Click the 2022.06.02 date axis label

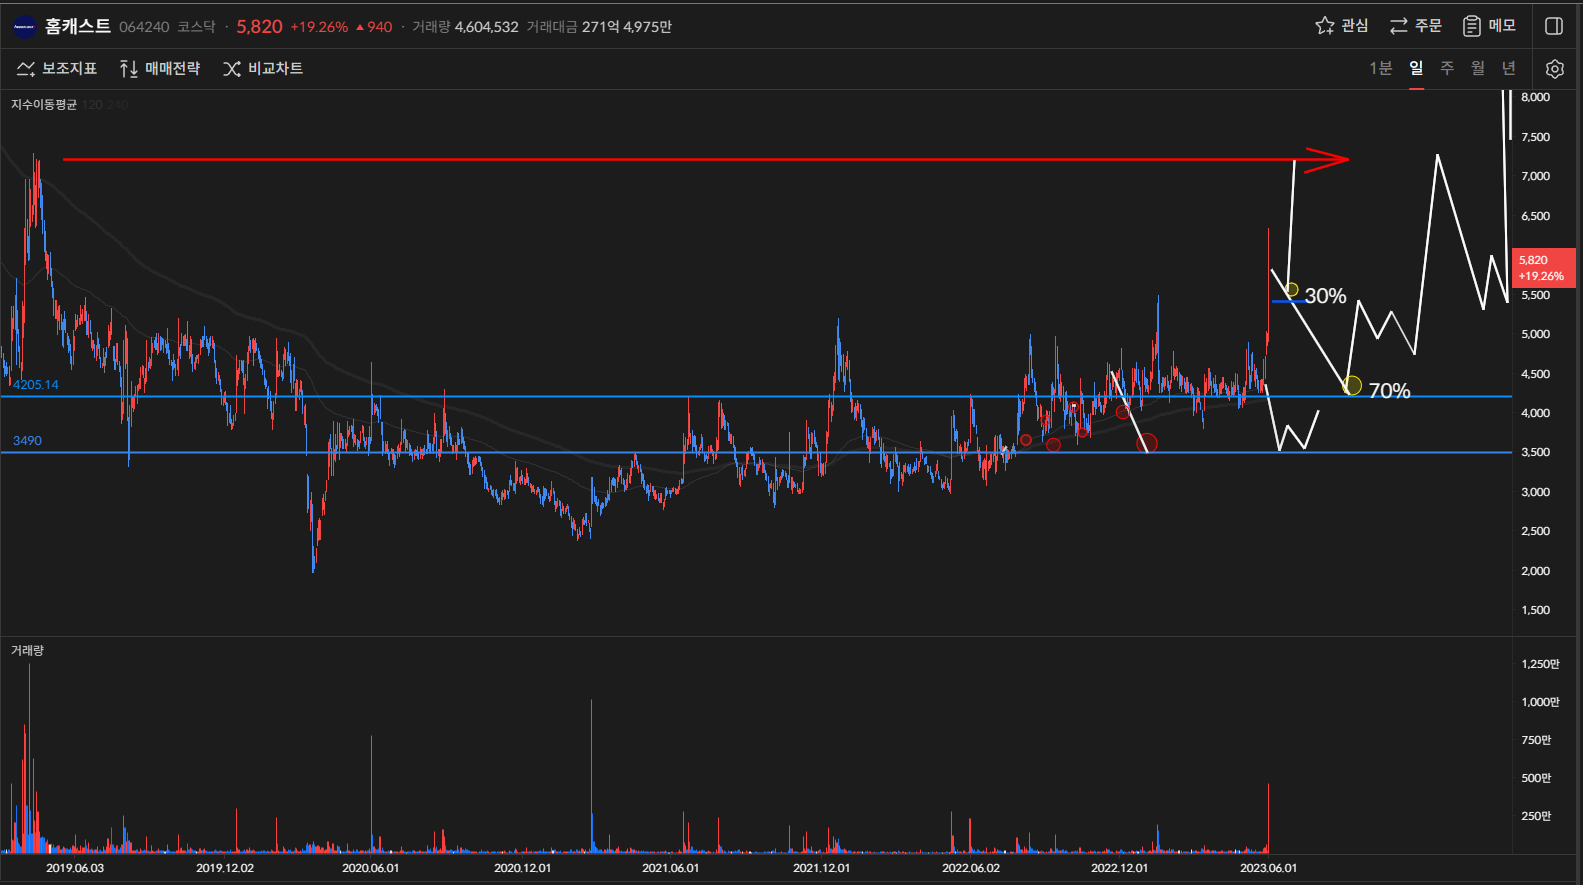(970, 868)
